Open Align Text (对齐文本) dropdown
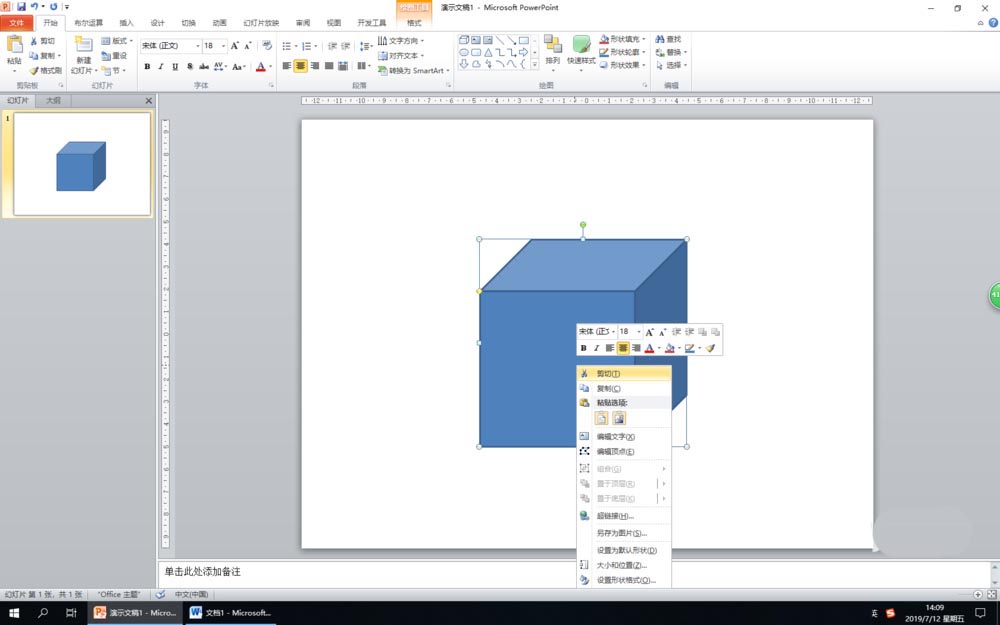 401,55
